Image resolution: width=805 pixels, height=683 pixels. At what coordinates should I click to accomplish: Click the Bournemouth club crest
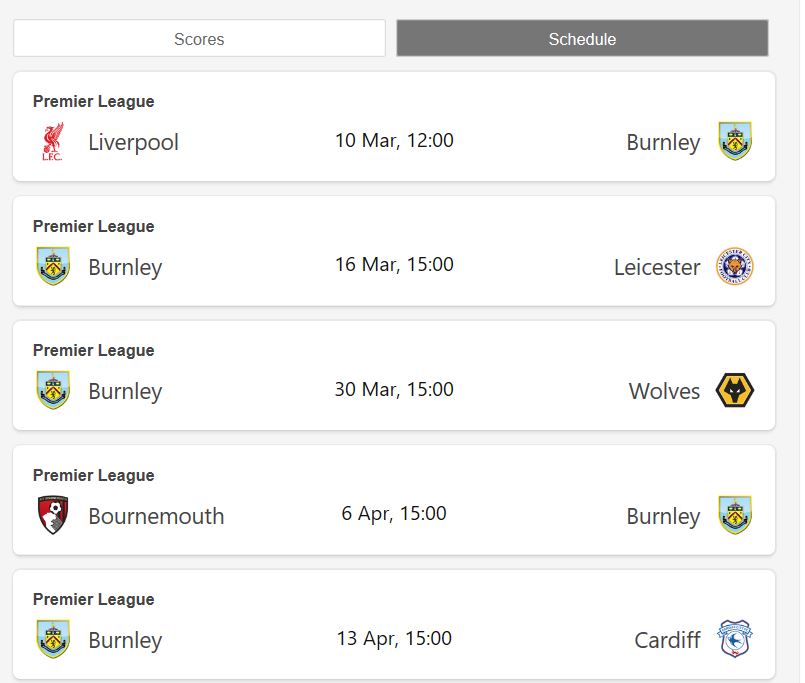click(53, 516)
